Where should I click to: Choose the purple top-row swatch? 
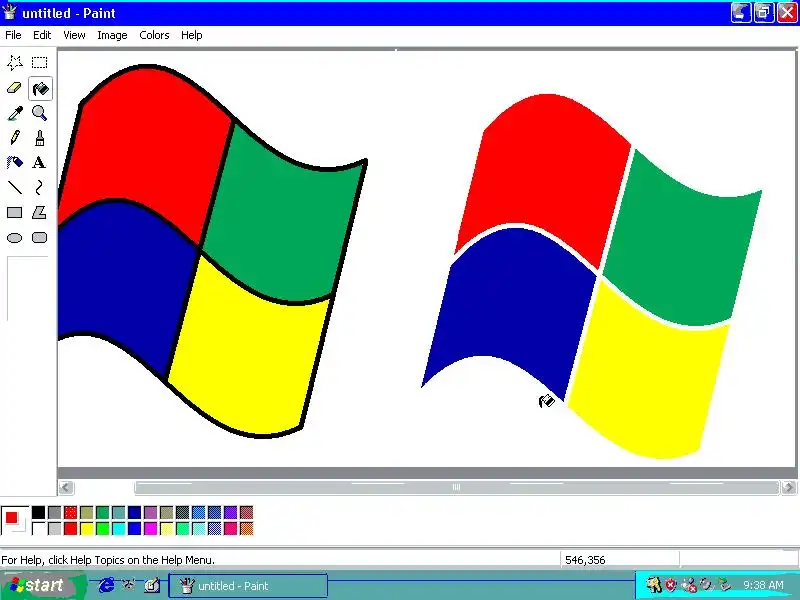click(151, 512)
